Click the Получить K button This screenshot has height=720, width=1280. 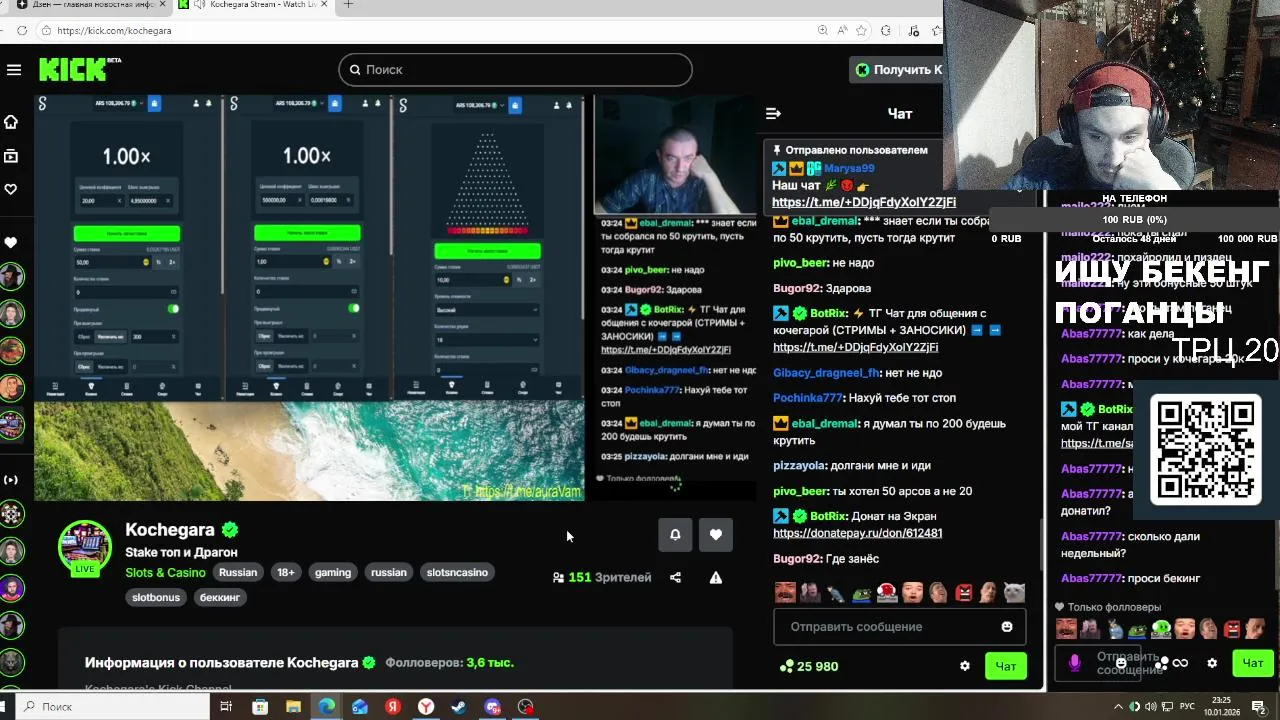click(897, 70)
